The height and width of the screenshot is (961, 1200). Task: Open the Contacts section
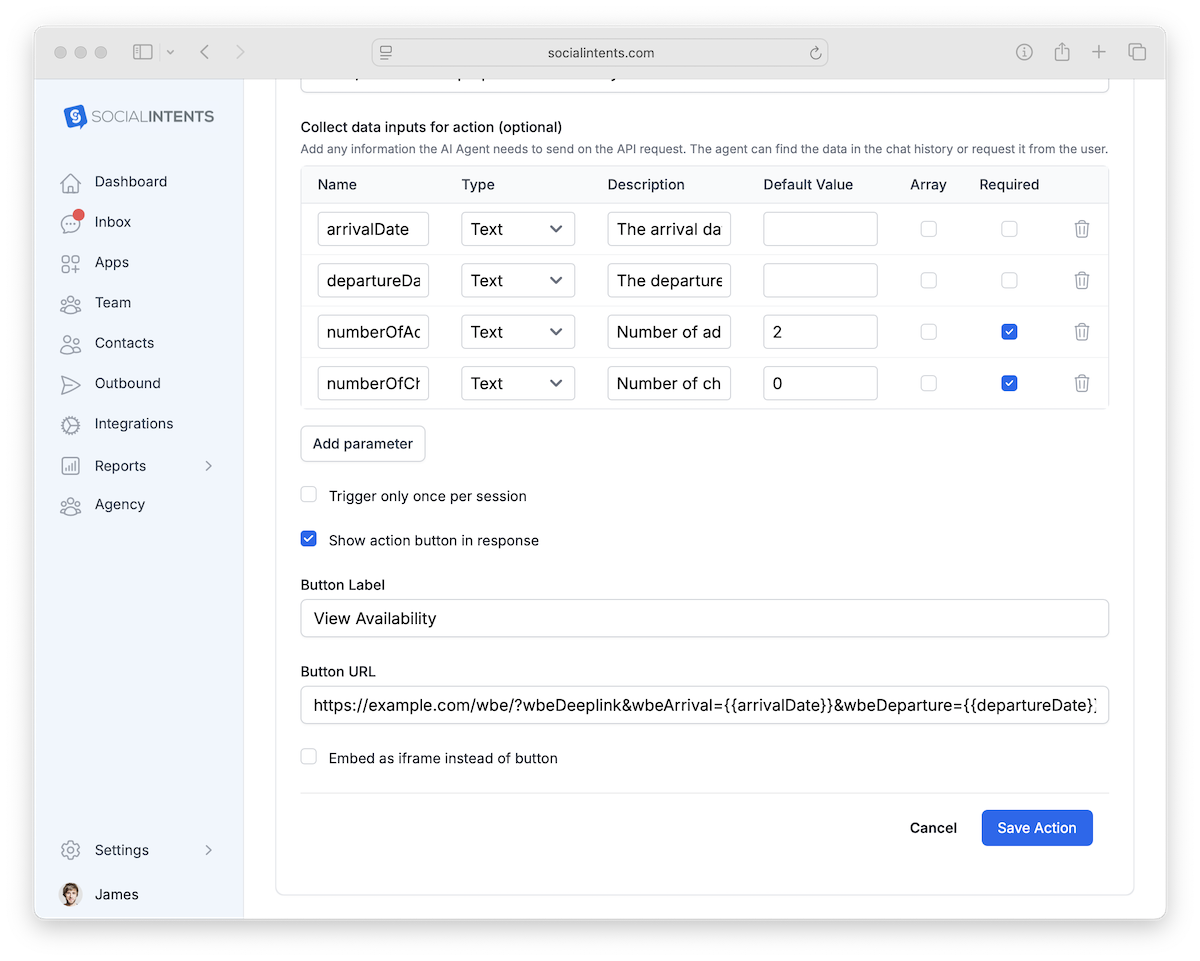click(126, 343)
